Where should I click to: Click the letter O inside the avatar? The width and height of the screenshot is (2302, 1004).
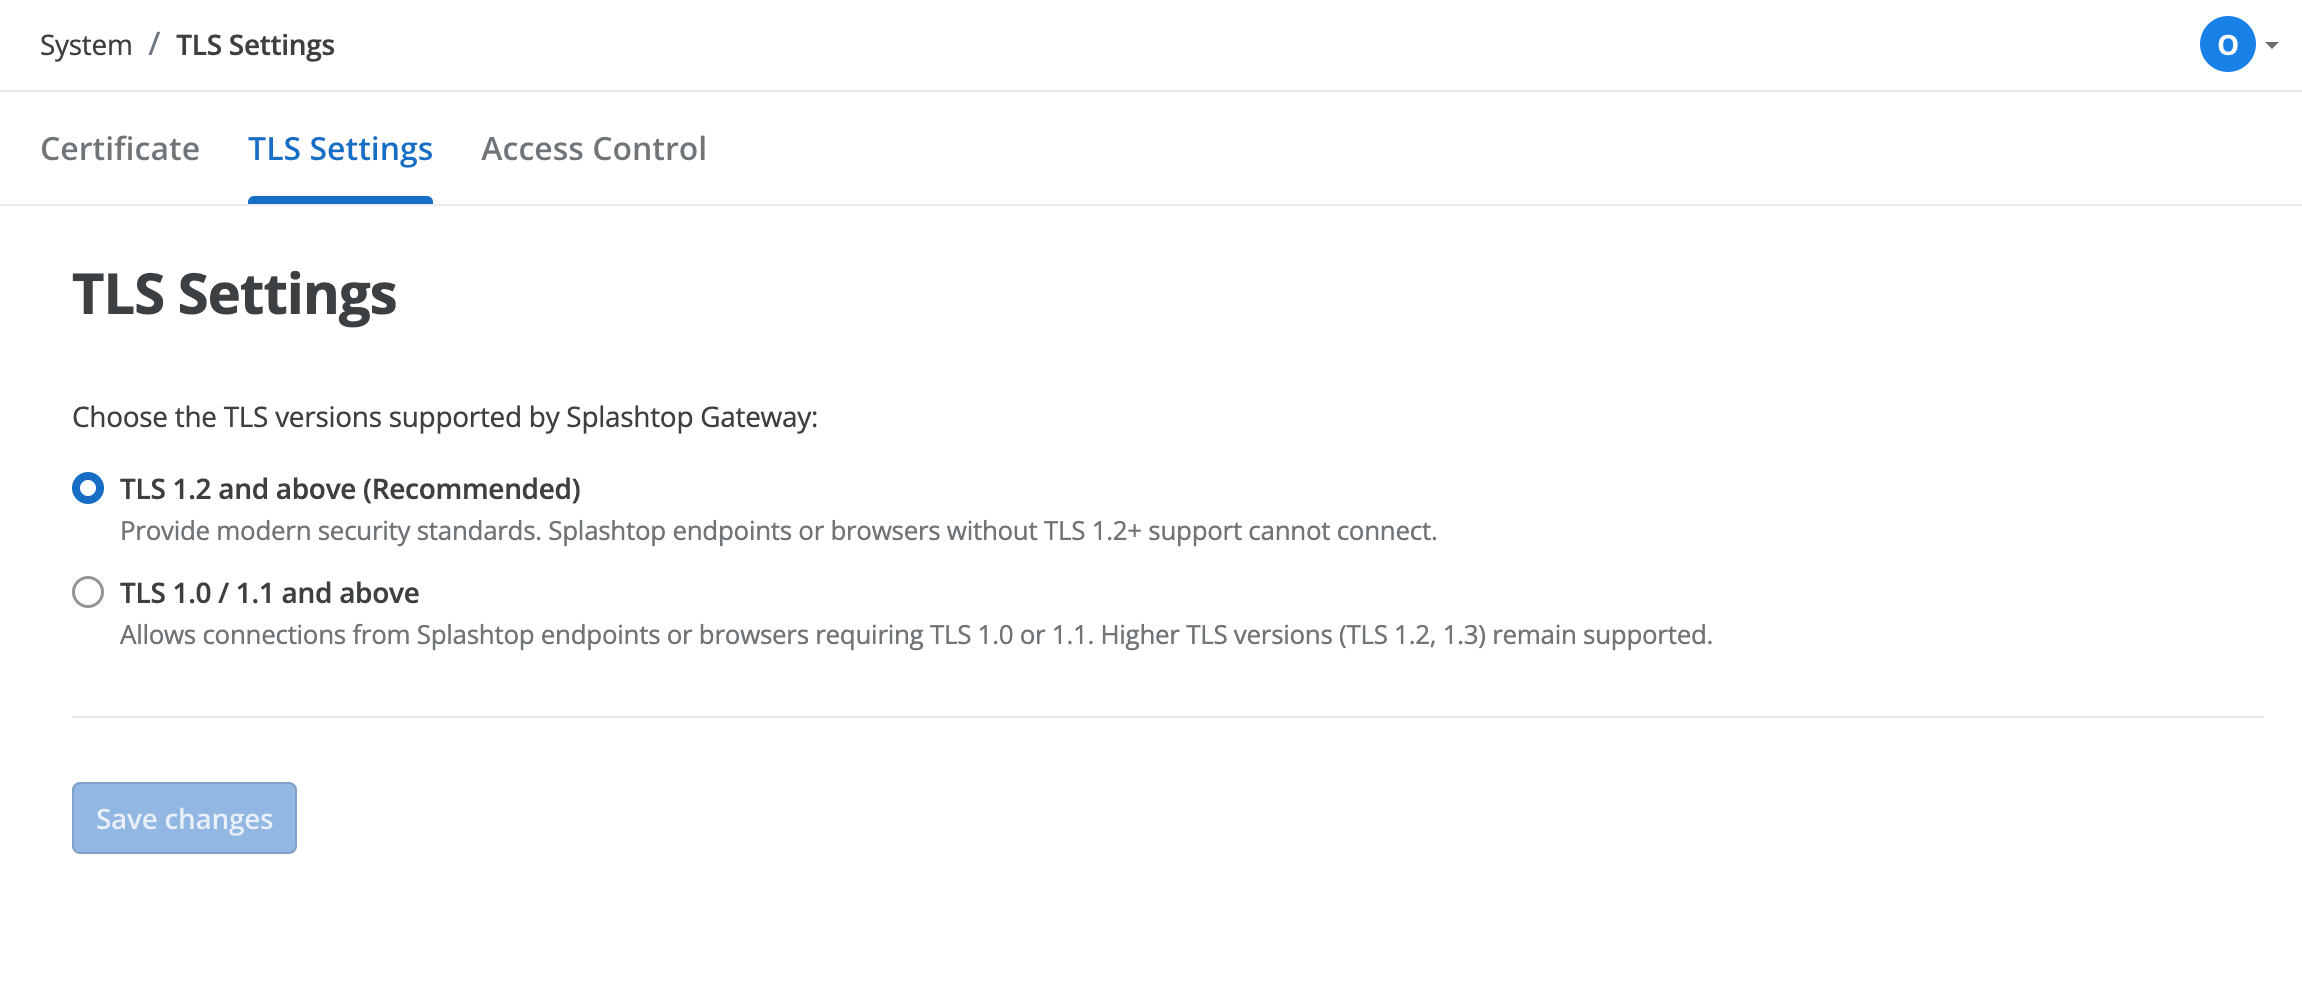pyautogui.click(x=2227, y=45)
